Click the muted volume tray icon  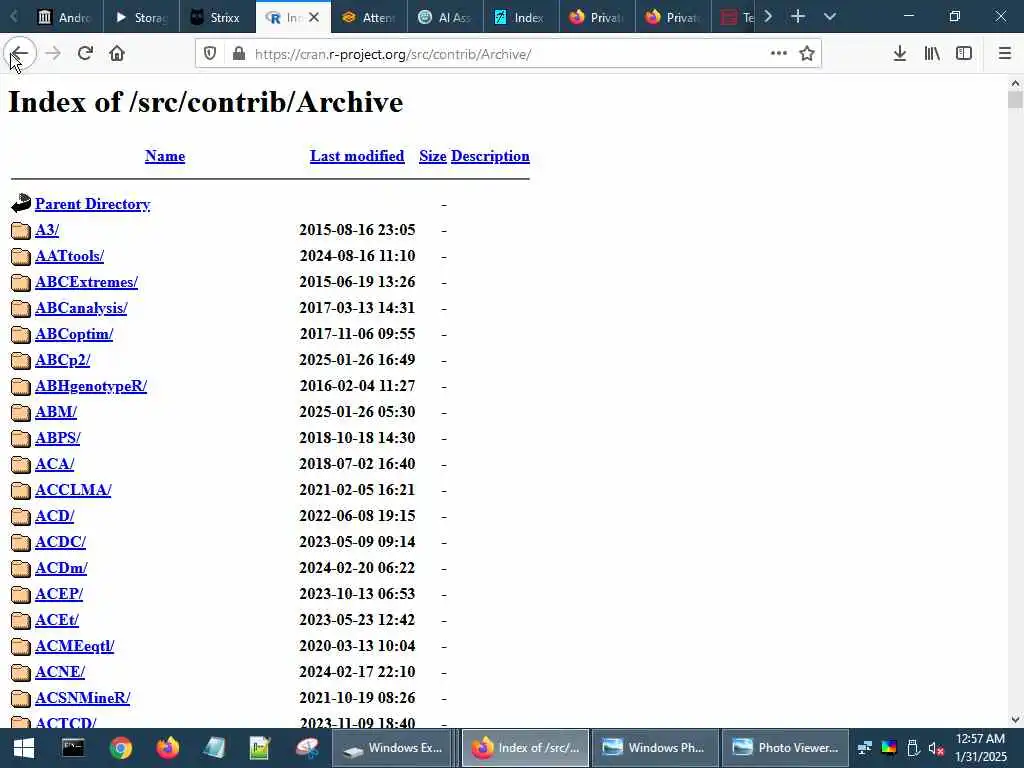(936, 748)
